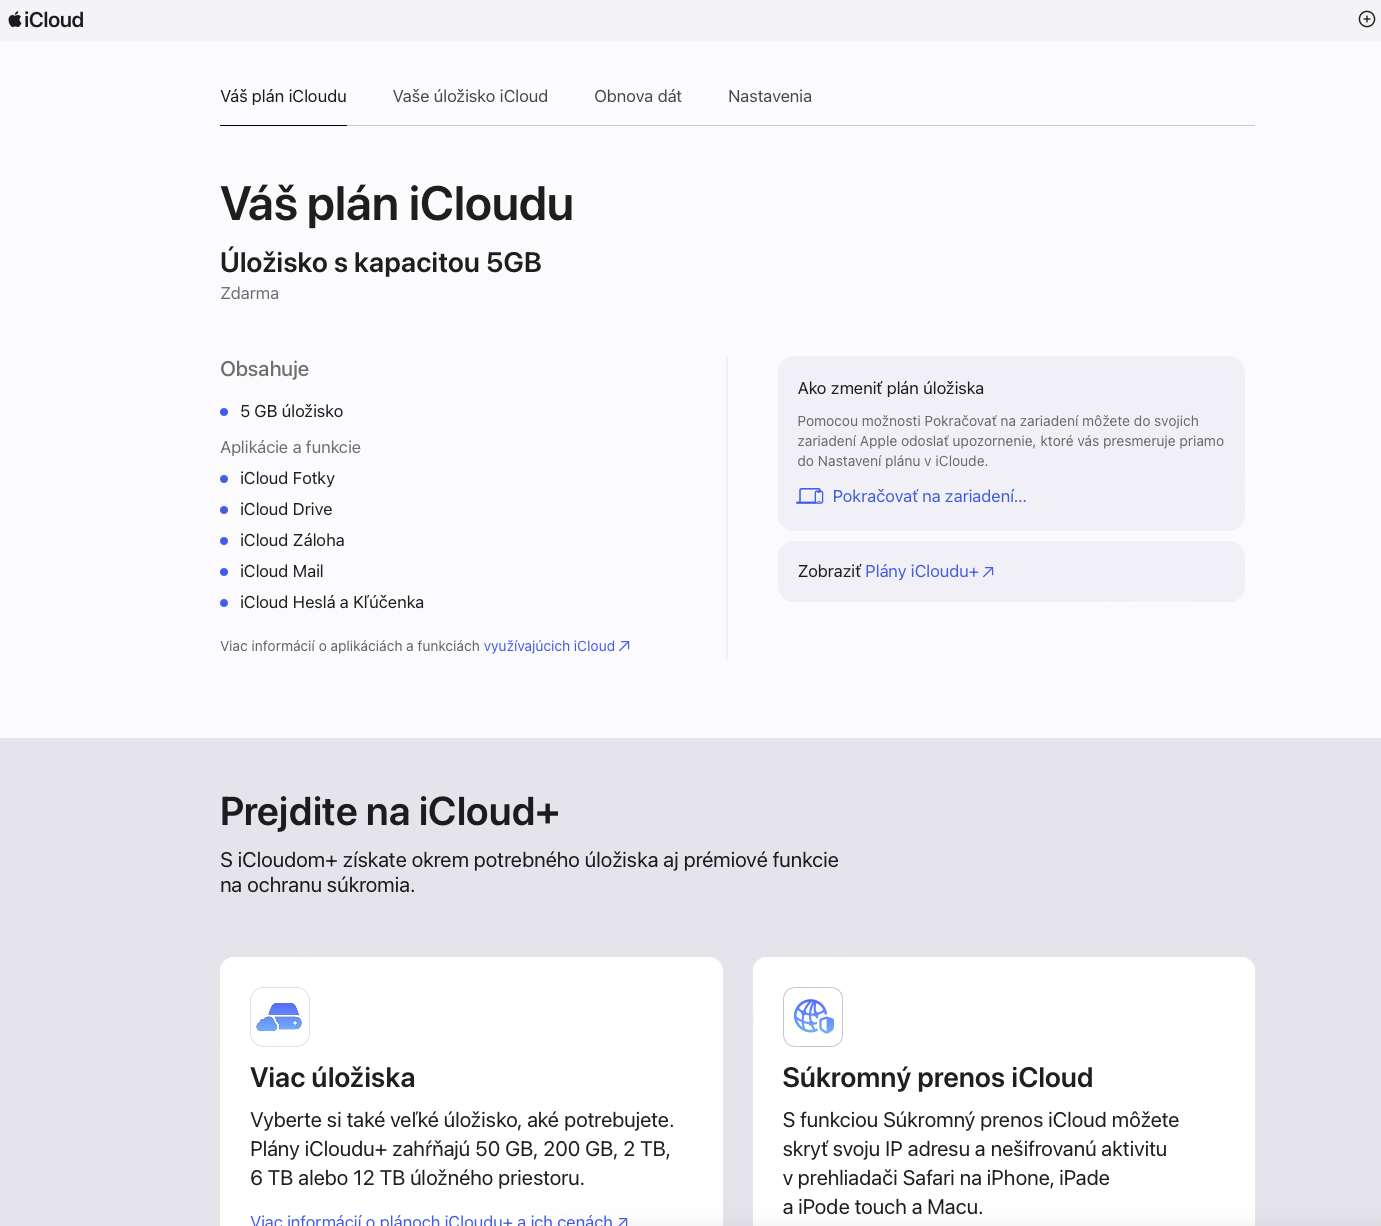Switch to the Vaše úložisko iCloud tab
1381x1226 pixels.
[x=470, y=96]
